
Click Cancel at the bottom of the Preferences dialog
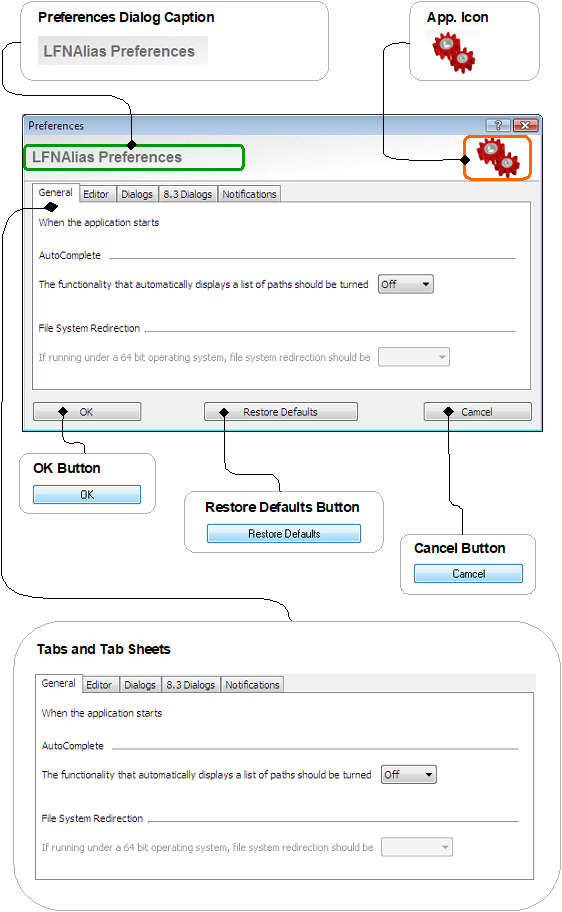point(477,412)
